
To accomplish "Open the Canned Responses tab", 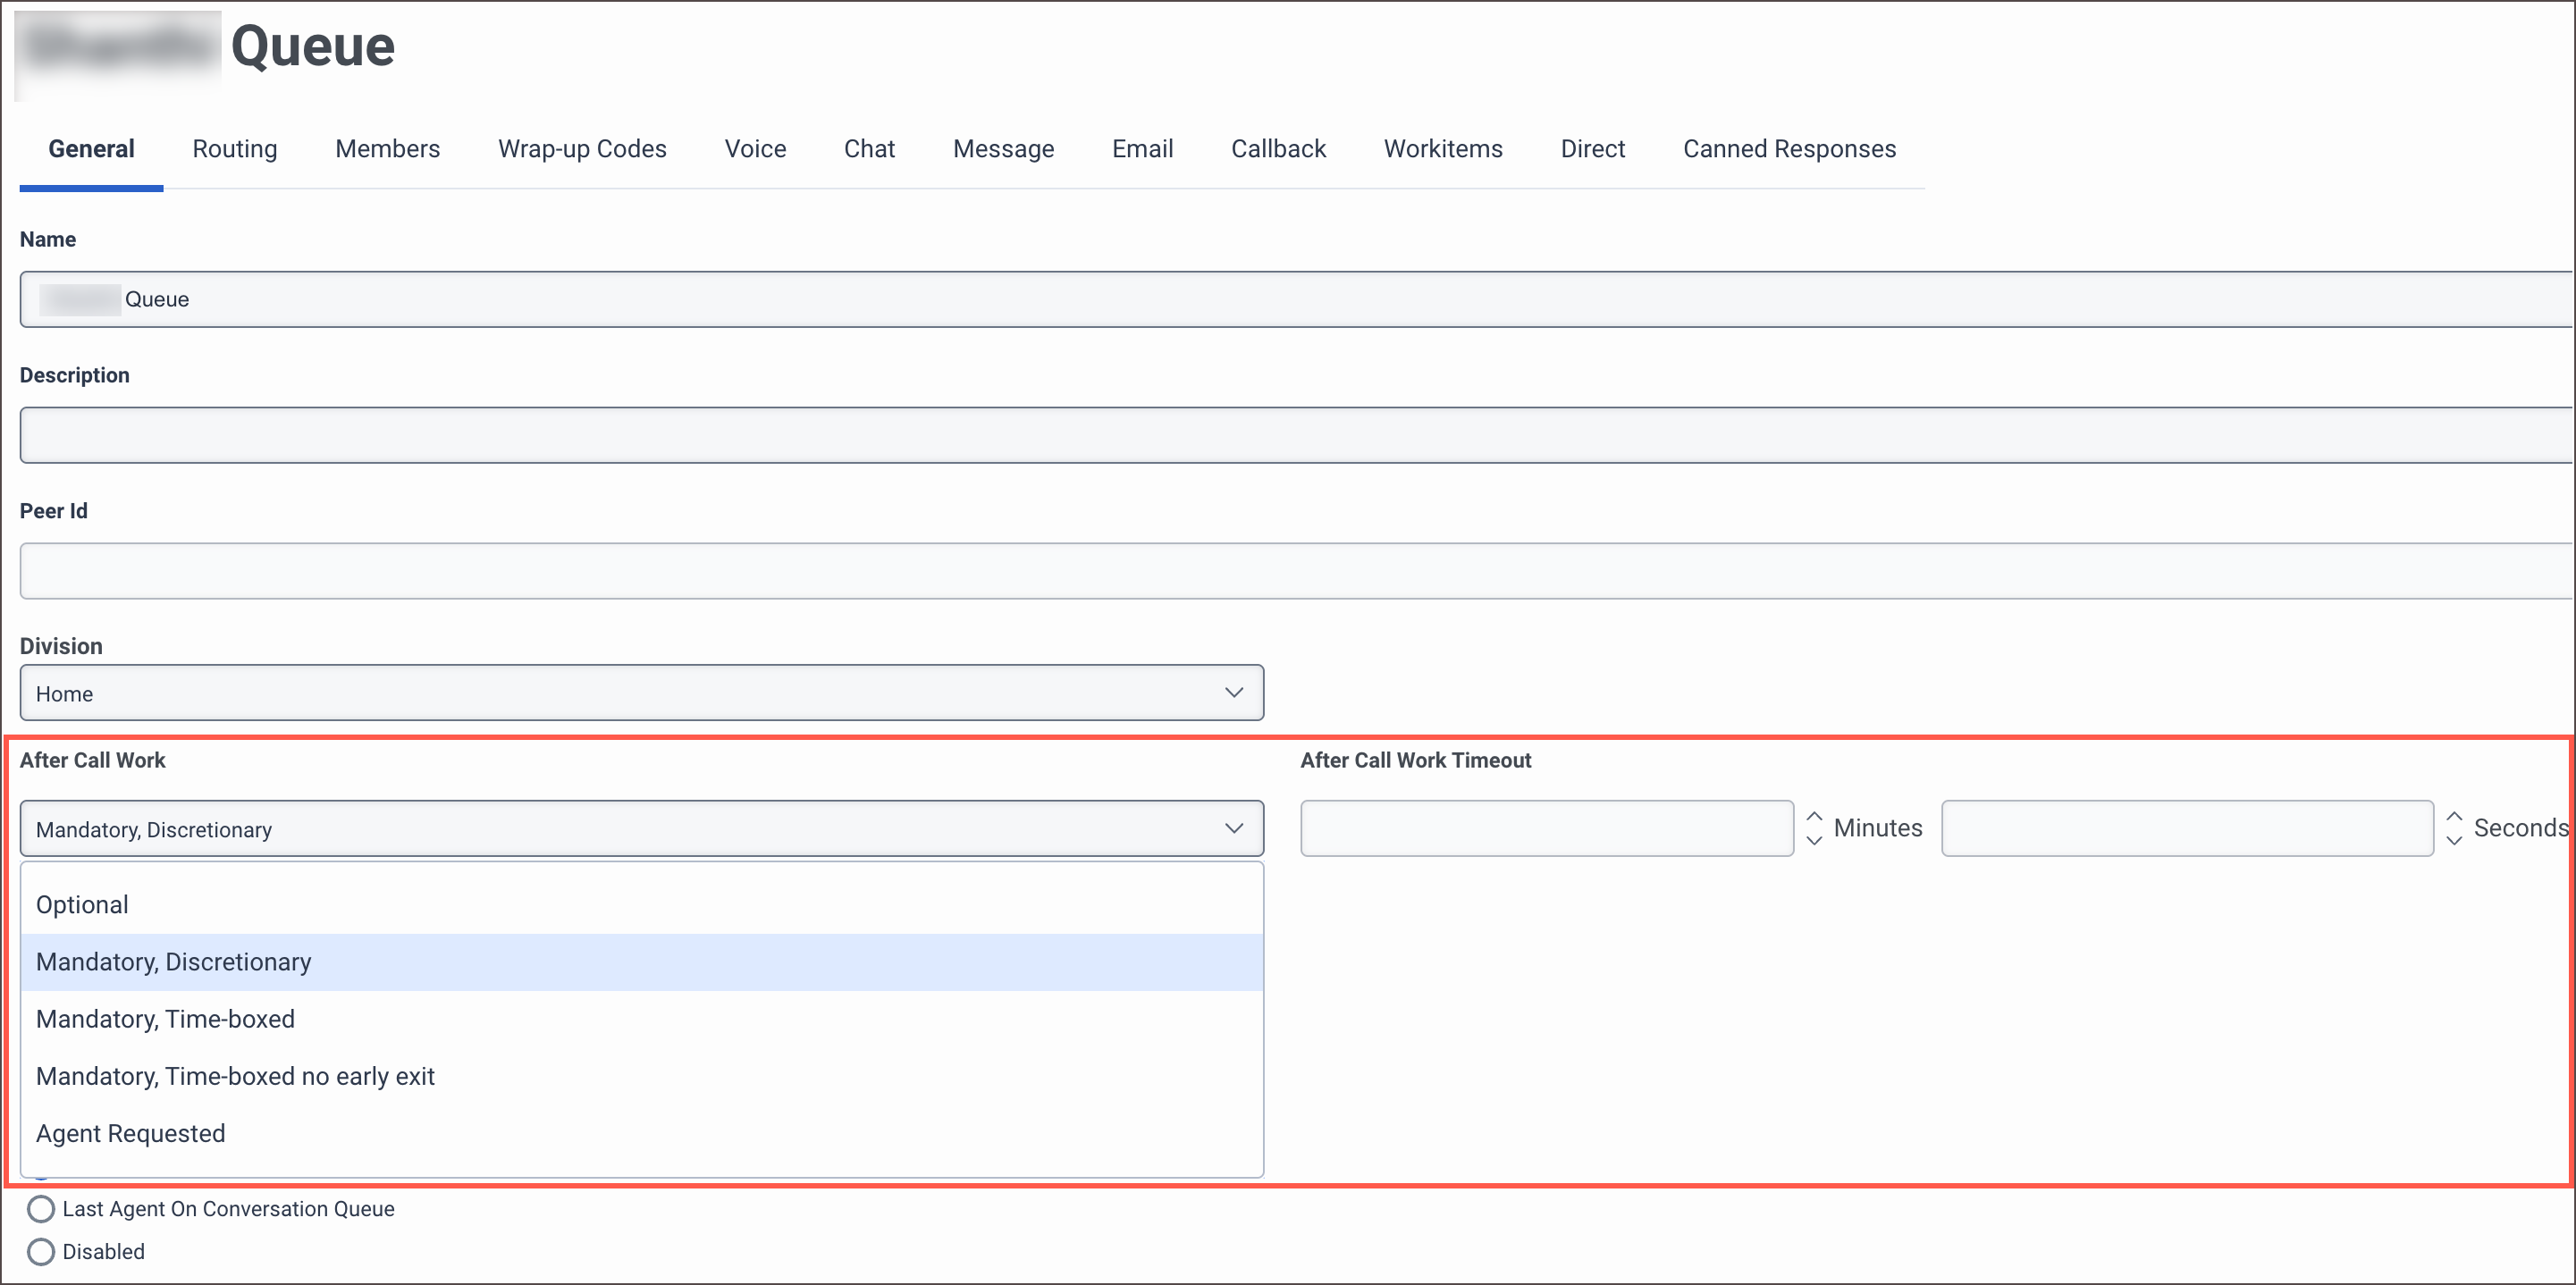I will click(x=1789, y=149).
